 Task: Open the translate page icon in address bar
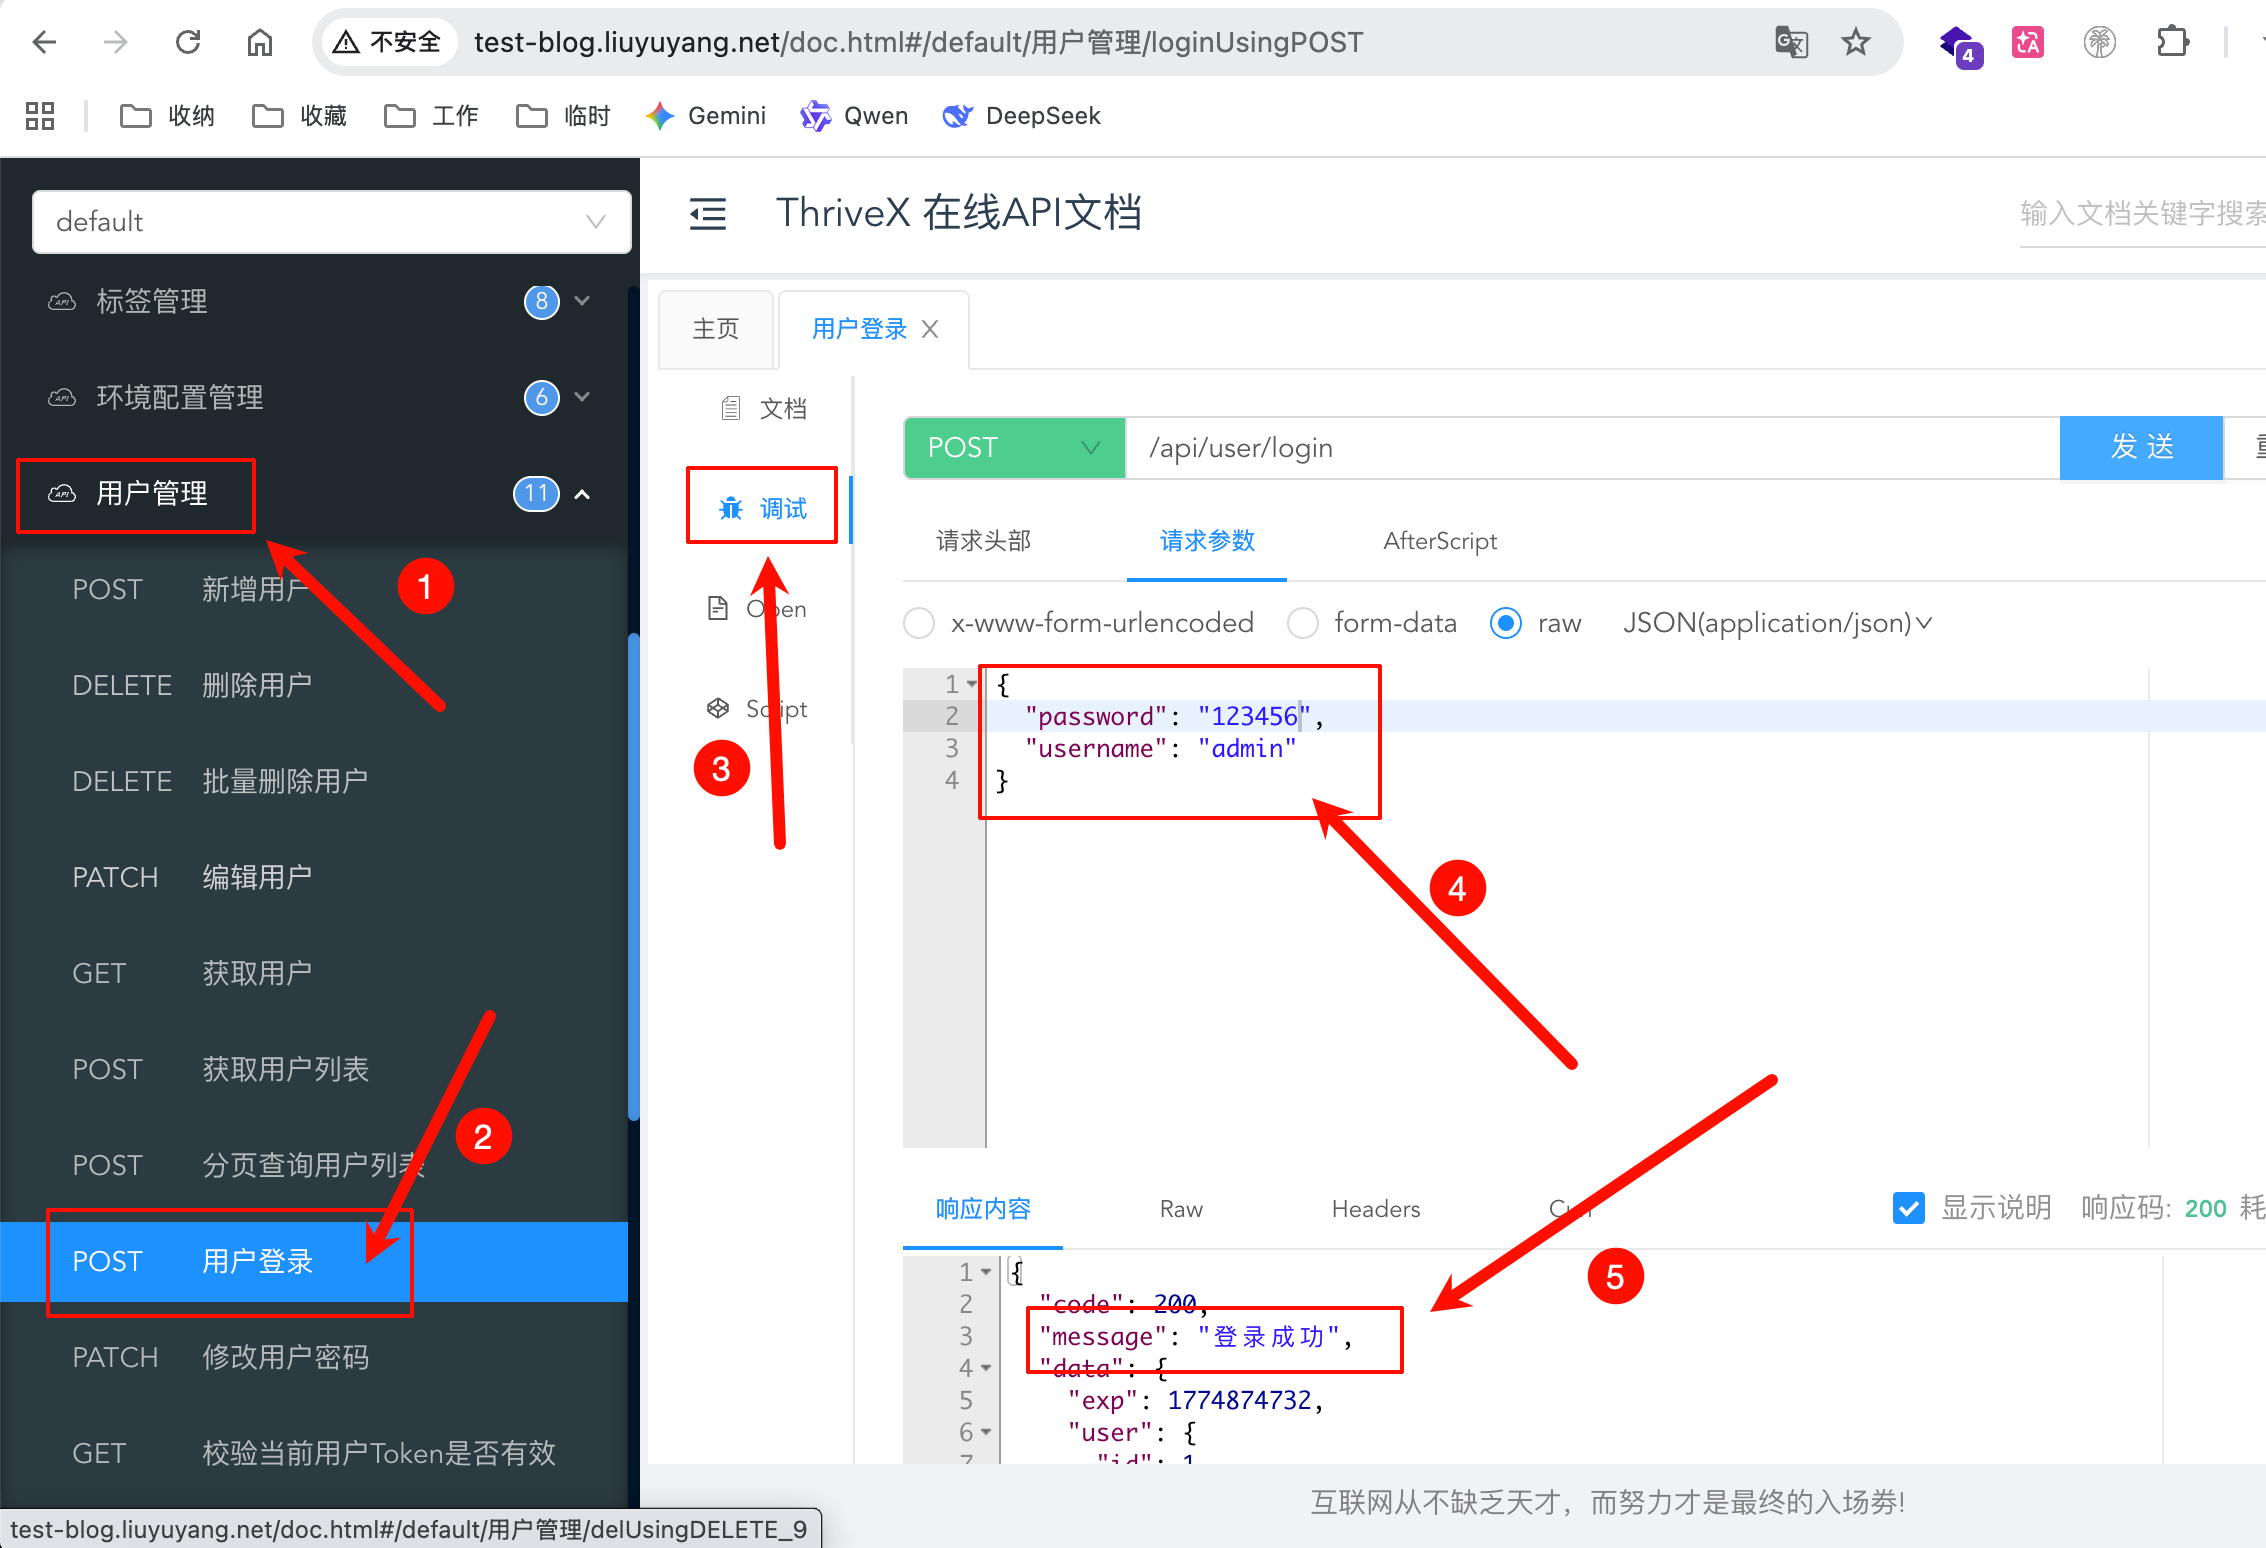point(1790,42)
